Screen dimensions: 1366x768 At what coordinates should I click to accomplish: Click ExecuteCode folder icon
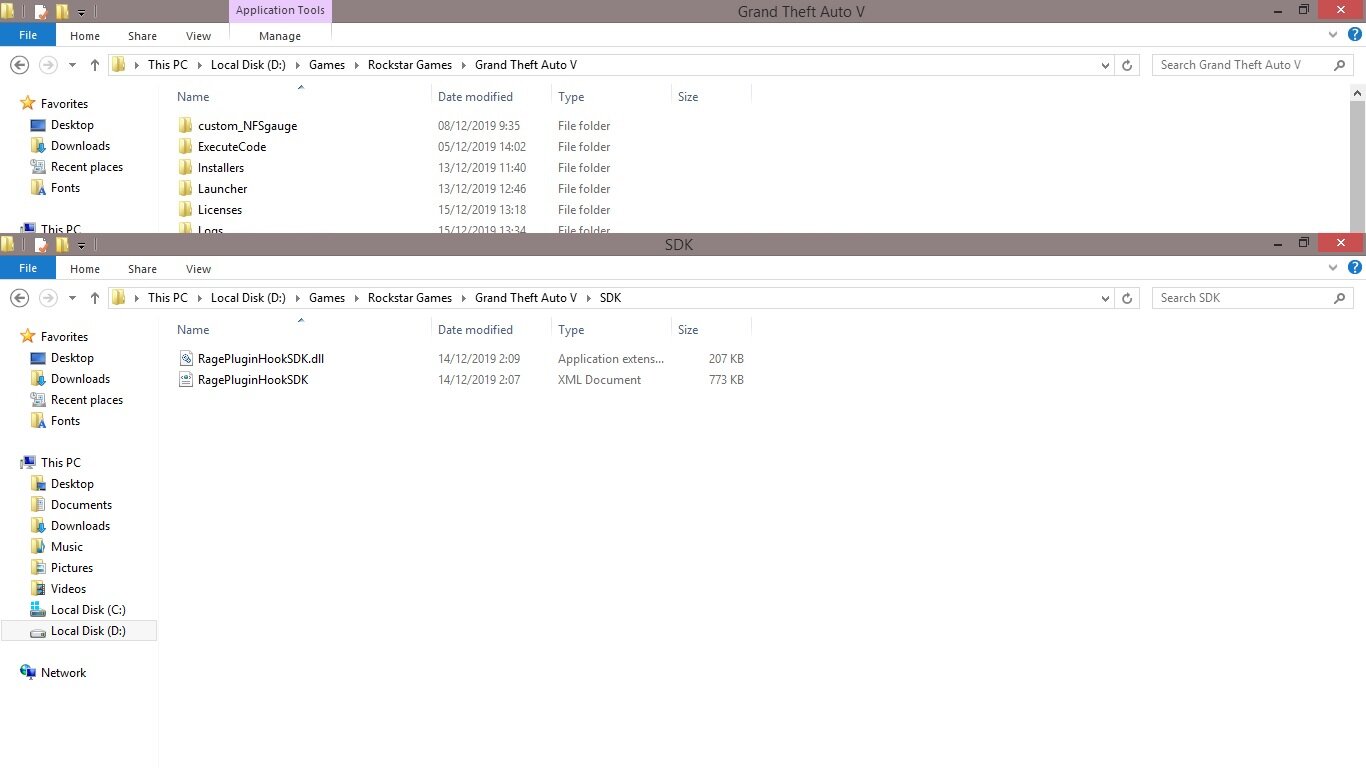coord(185,147)
